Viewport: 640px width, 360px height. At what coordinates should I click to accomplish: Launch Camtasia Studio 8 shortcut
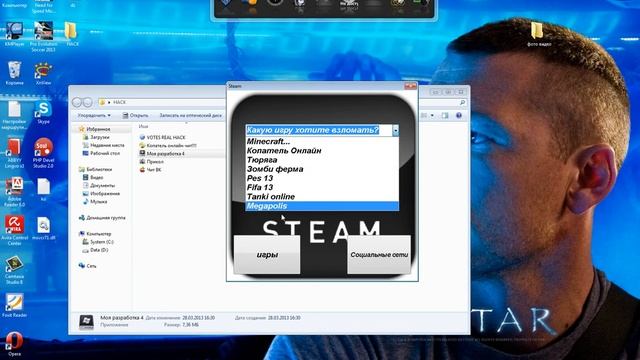tap(15, 270)
